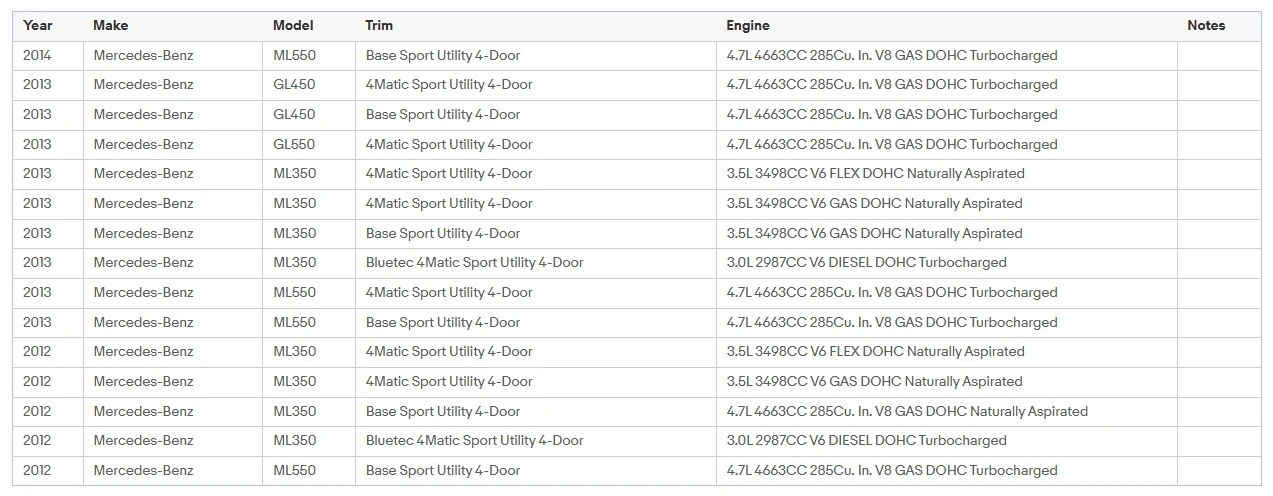Click ML550 in the 2014 row
This screenshot has width=1273, height=496.
pos(309,56)
